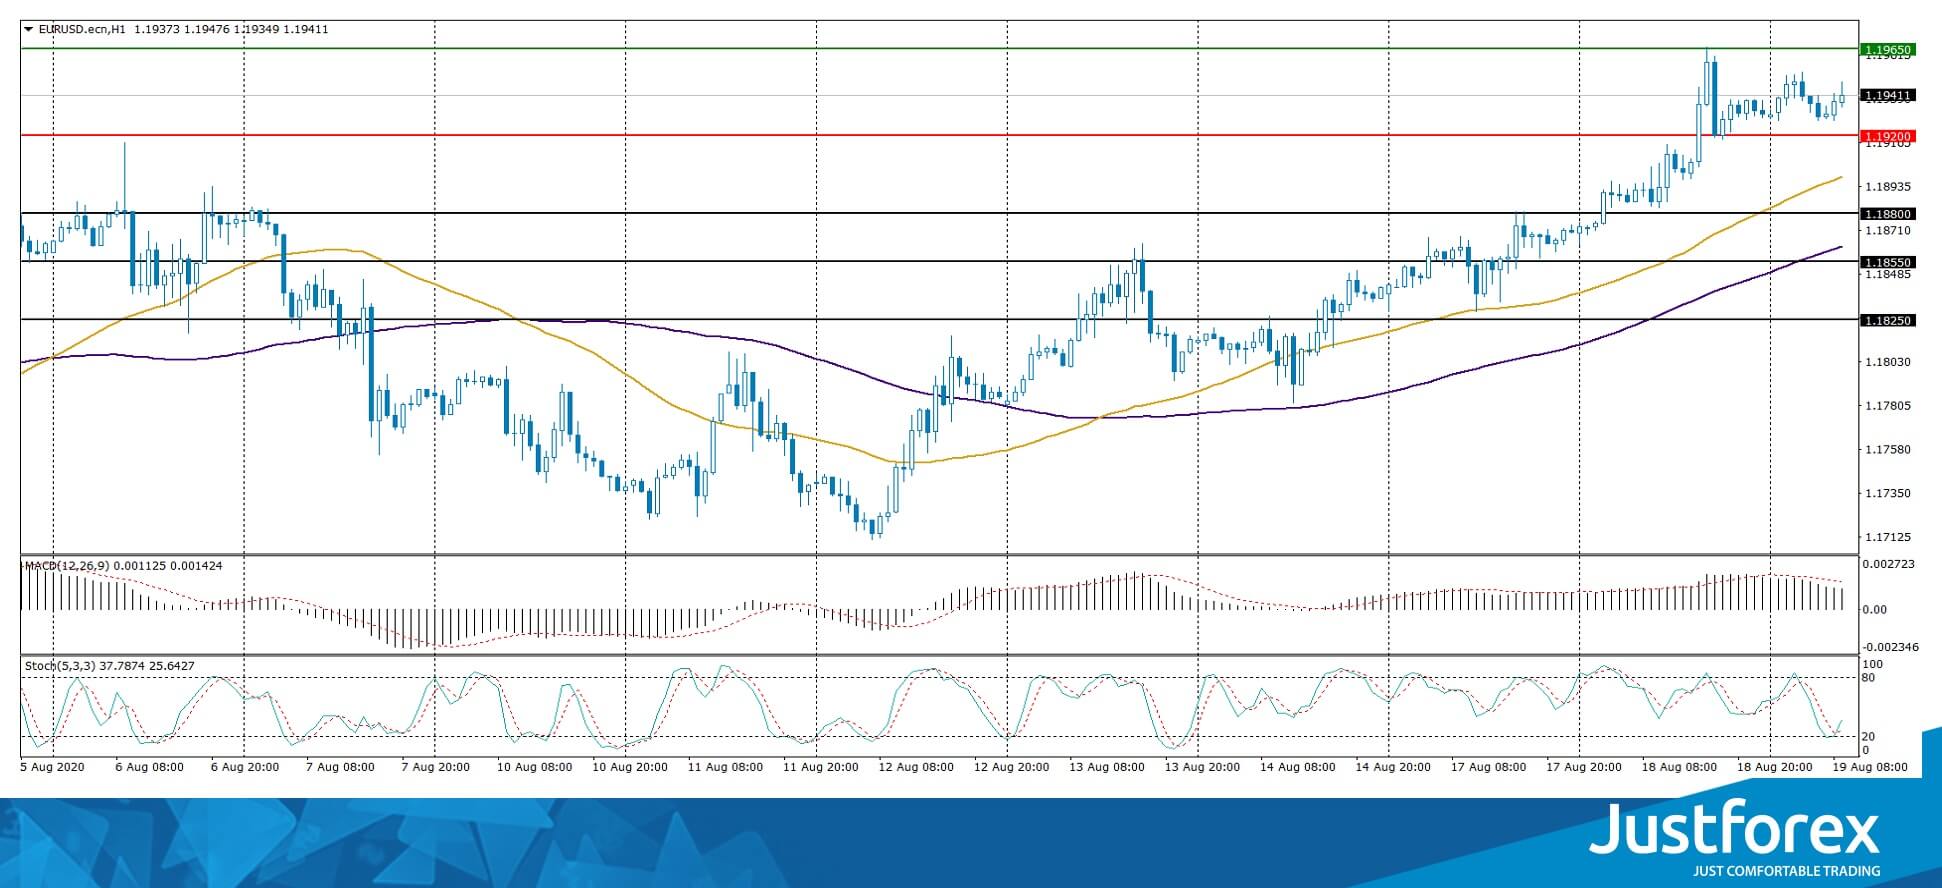Click the 6 Aug 08:00 time label
Viewport: 1942px width, 888px height.
(x=150, y=768)
